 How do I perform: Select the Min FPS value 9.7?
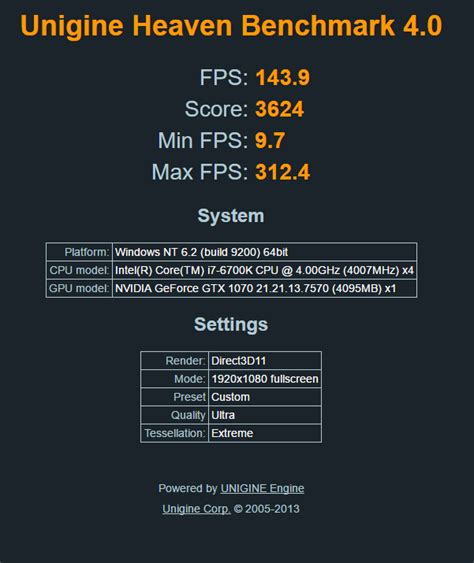270,140
